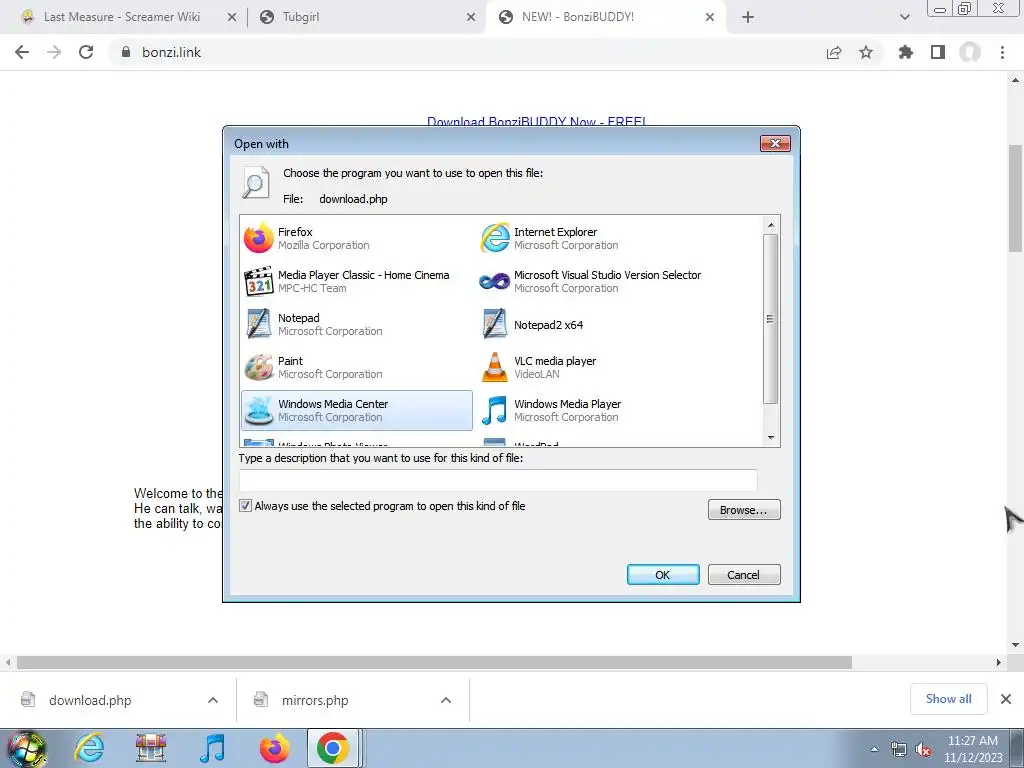Switch to the Last Measure - Screamer Wiki tab

(121, 17)
